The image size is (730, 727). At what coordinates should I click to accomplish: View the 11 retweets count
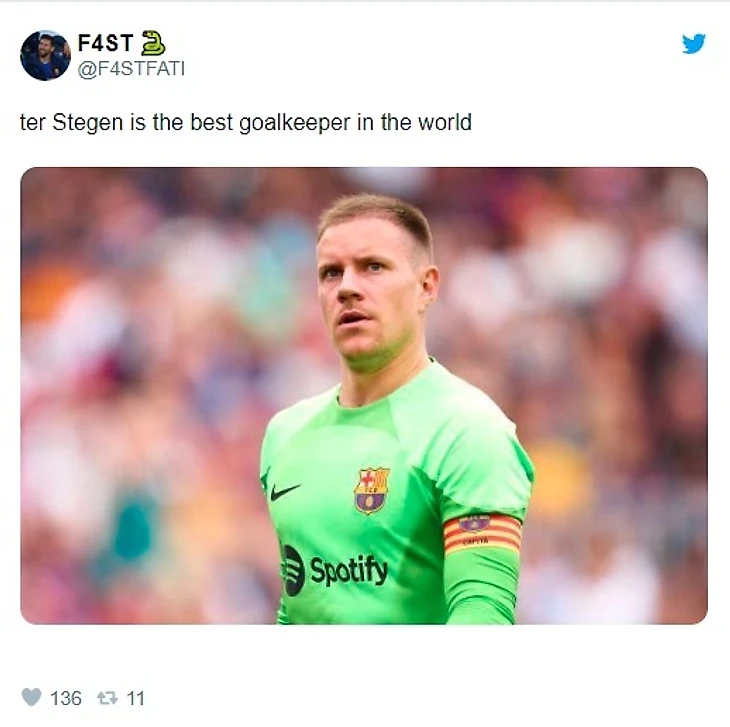click(x=135, y=698)
